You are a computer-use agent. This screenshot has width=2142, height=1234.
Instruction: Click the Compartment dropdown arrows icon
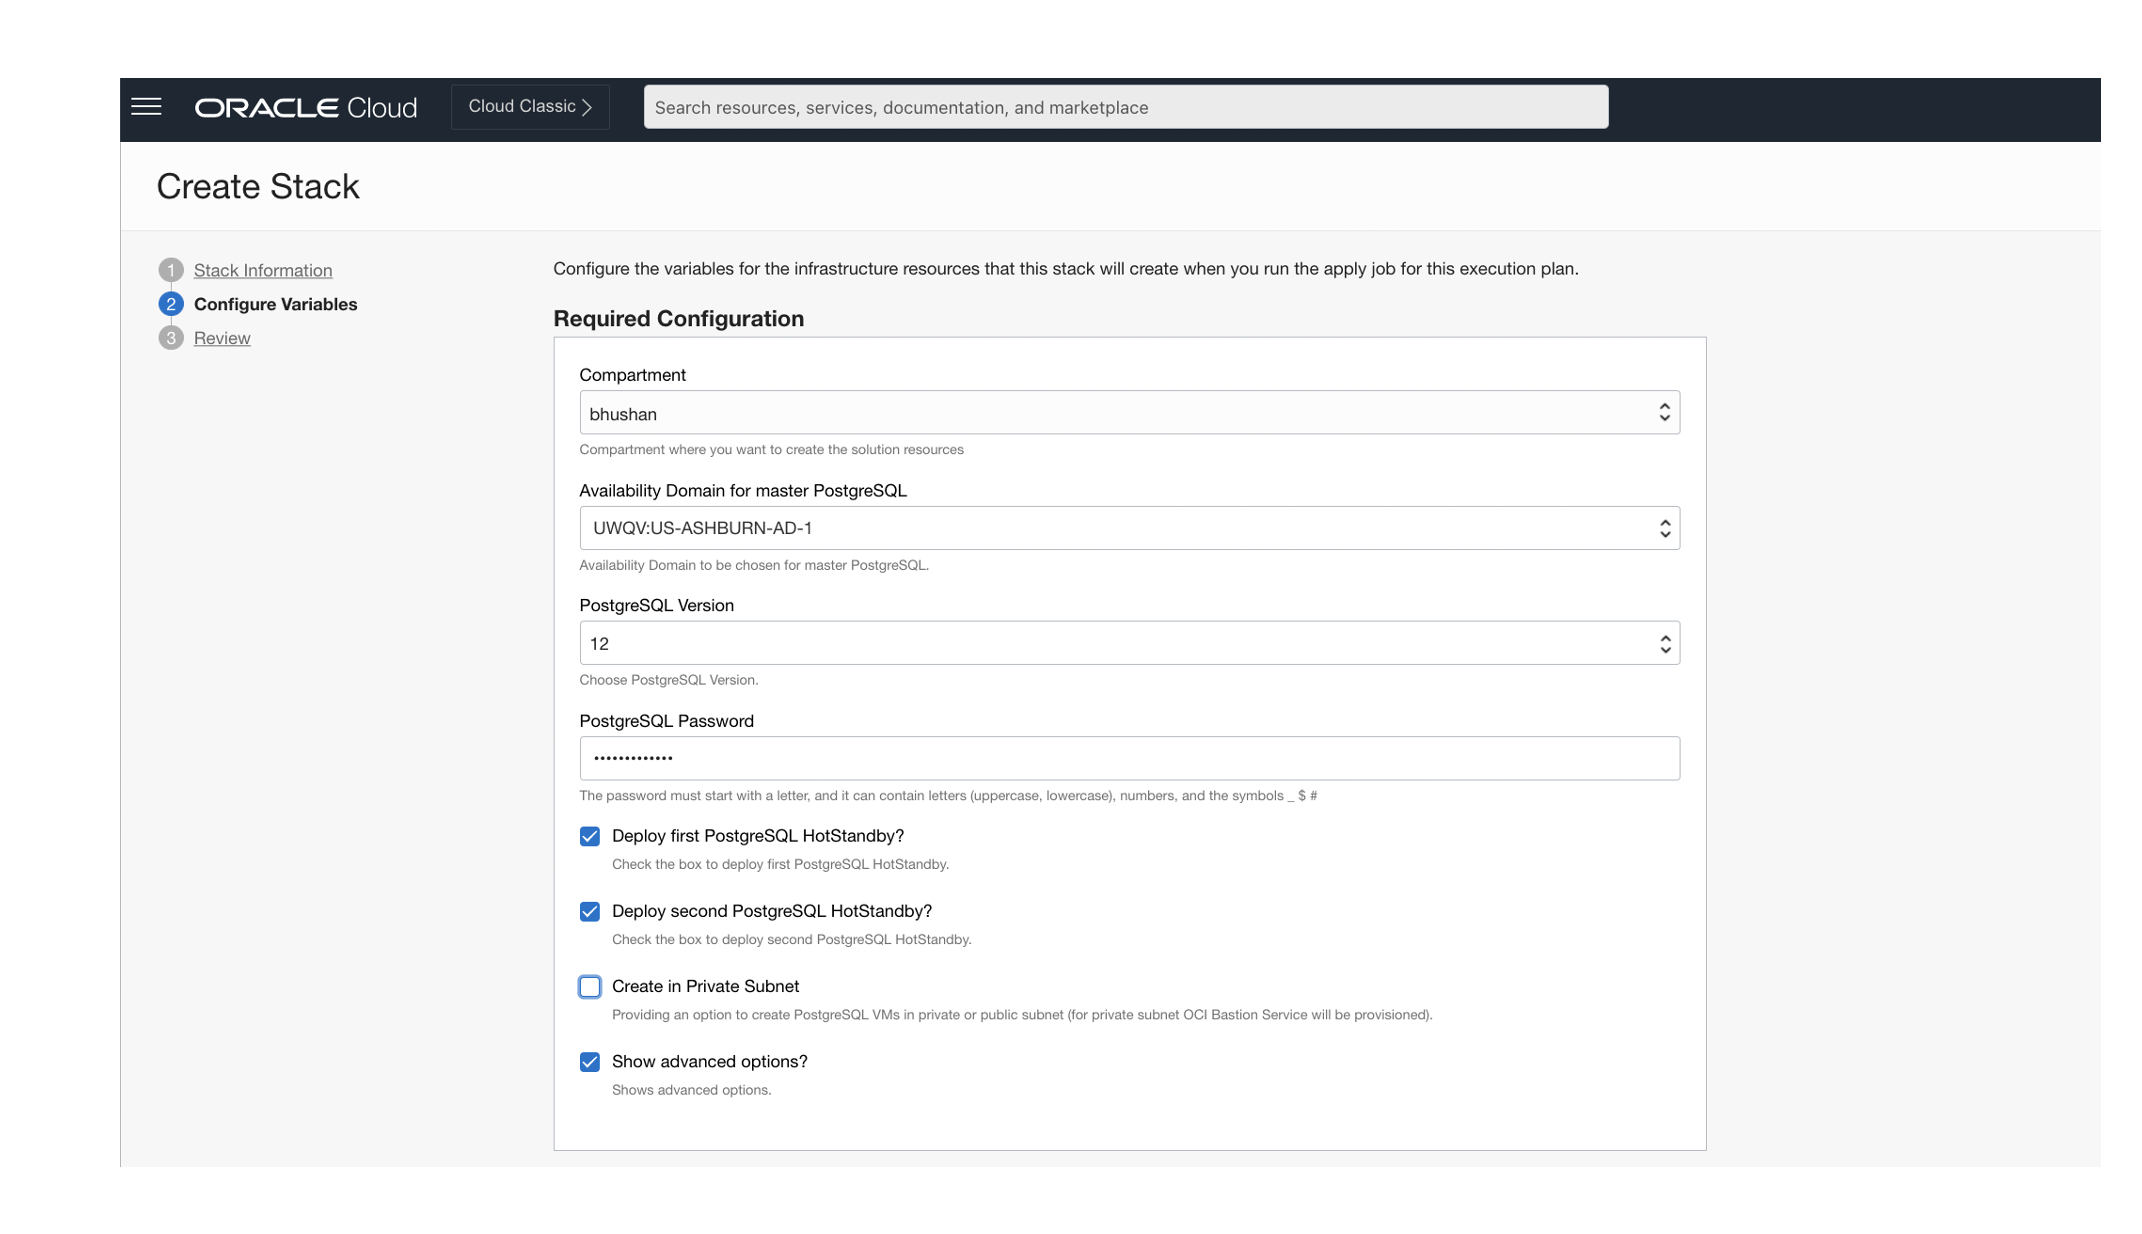1664,413
